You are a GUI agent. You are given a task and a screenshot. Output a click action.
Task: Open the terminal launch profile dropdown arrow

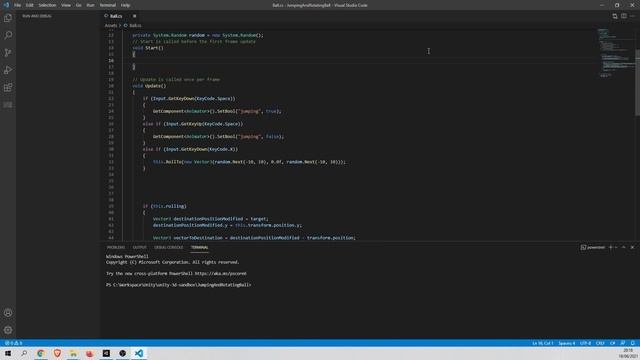point(616,247)
